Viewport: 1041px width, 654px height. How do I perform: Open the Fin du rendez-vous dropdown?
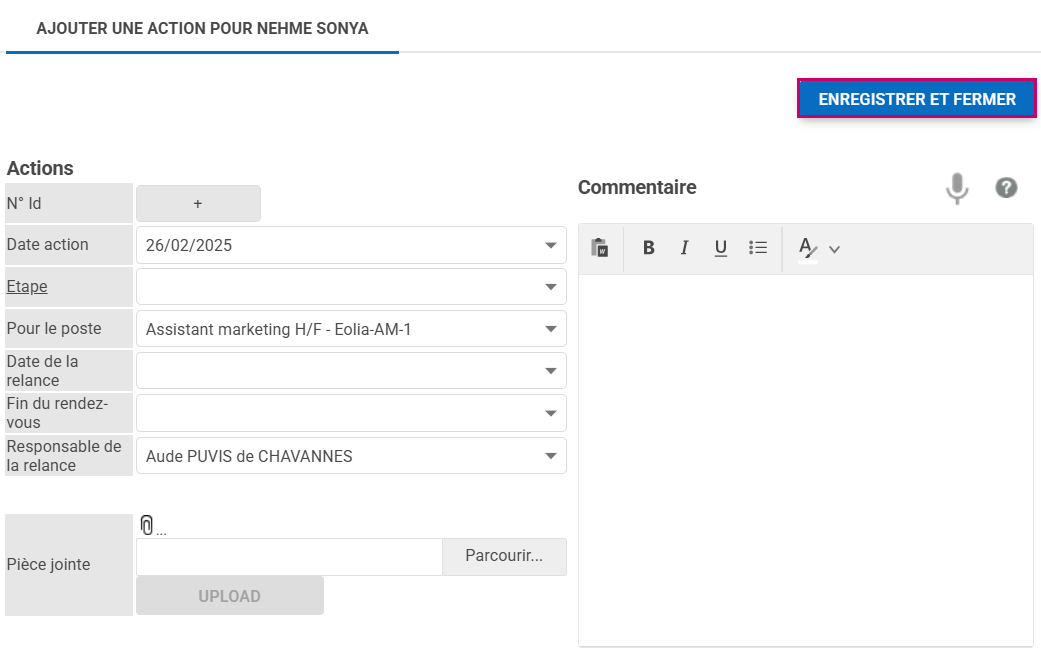click(550, 413)
